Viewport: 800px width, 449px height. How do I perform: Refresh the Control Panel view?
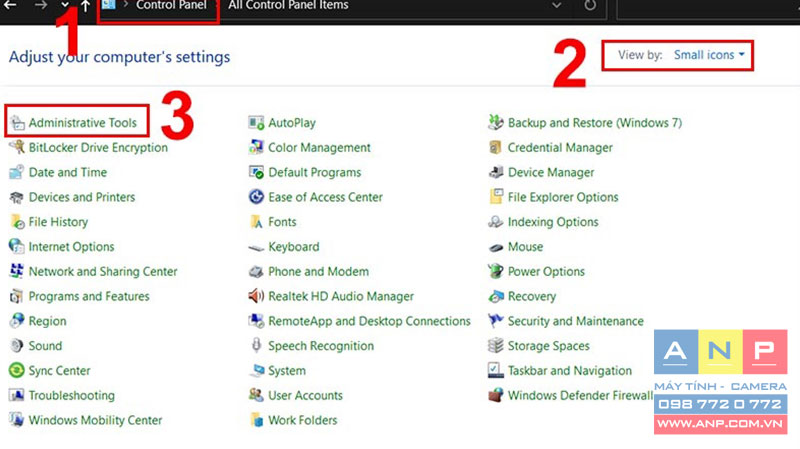590,6
